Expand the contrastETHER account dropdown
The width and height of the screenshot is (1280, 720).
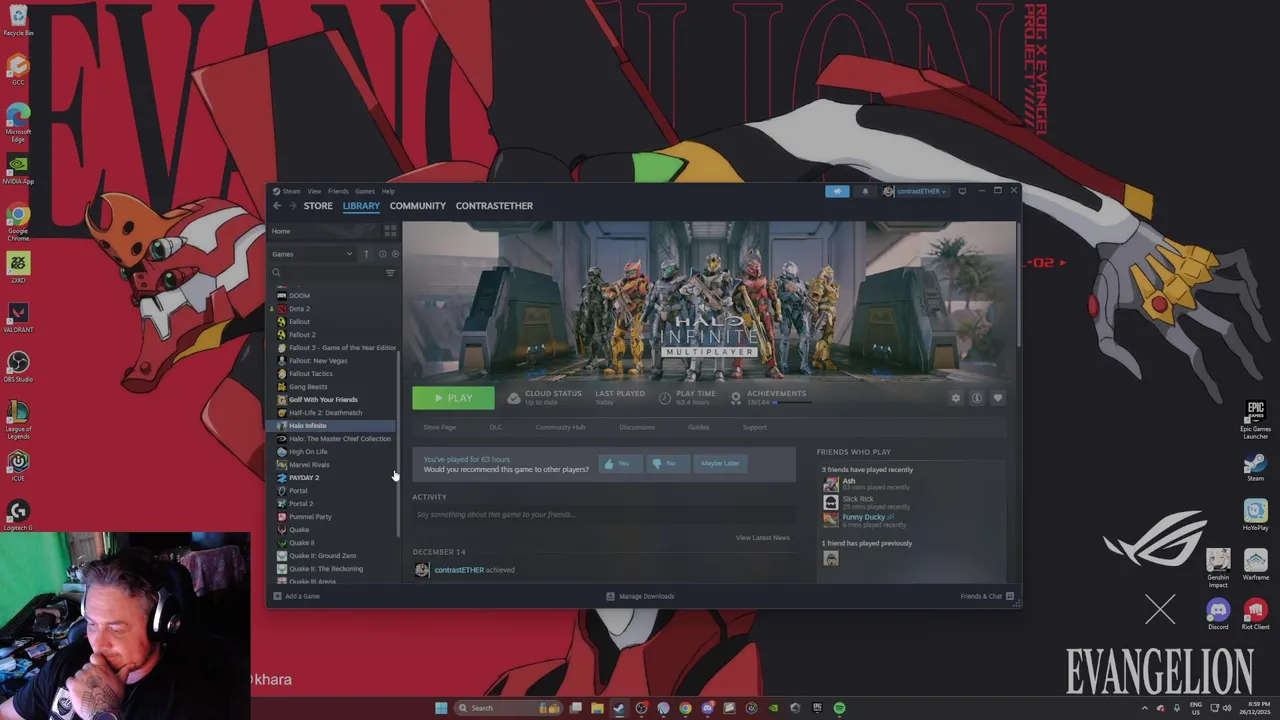point(915,191)
